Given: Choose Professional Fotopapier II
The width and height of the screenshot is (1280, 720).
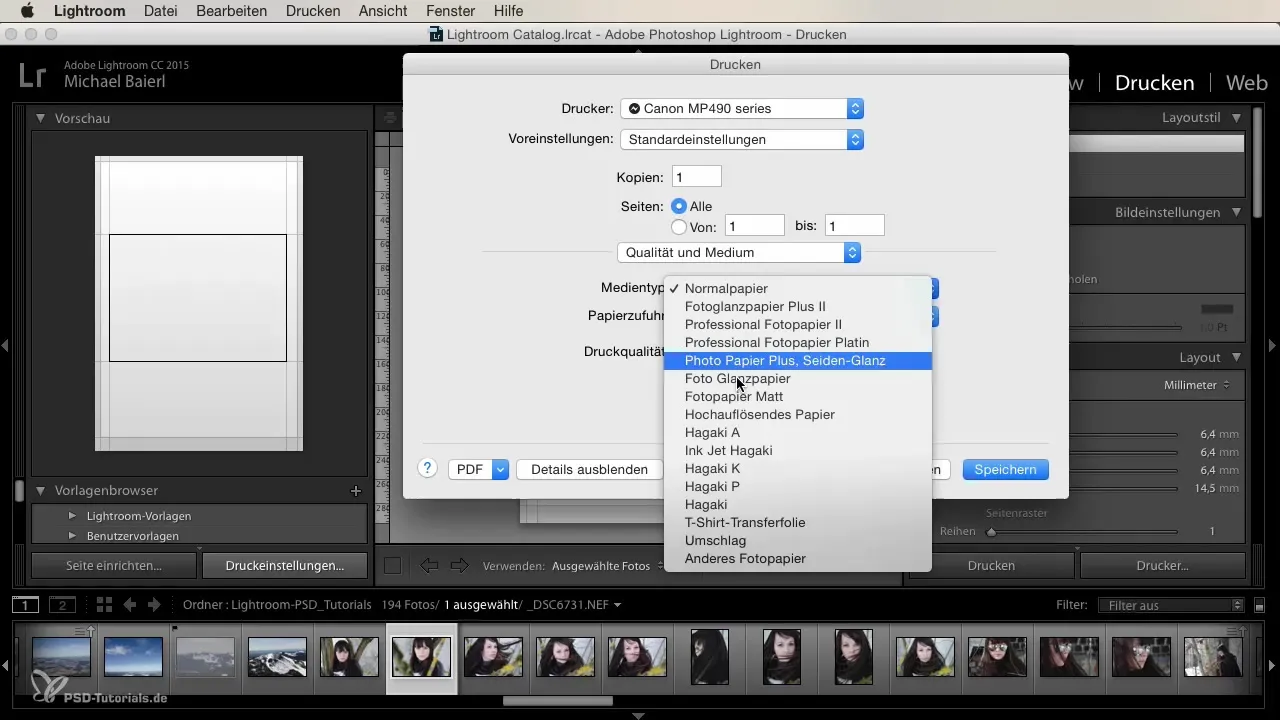Looking at the screenshot, I should coord(798,325).
